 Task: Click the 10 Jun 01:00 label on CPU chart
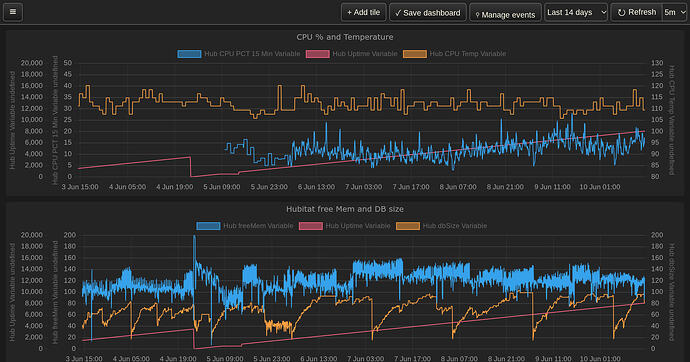pos(600,187)
